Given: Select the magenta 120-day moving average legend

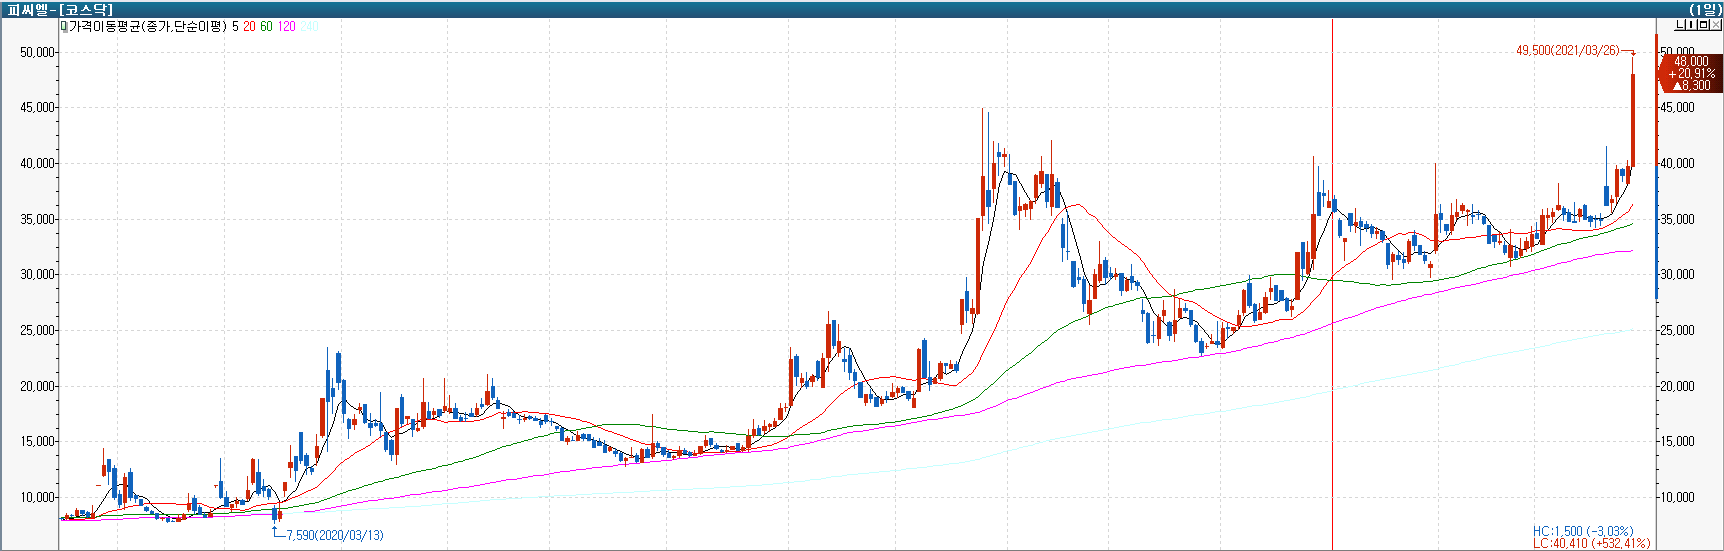Looking at the screenshot, I should [x=287, y=27].
